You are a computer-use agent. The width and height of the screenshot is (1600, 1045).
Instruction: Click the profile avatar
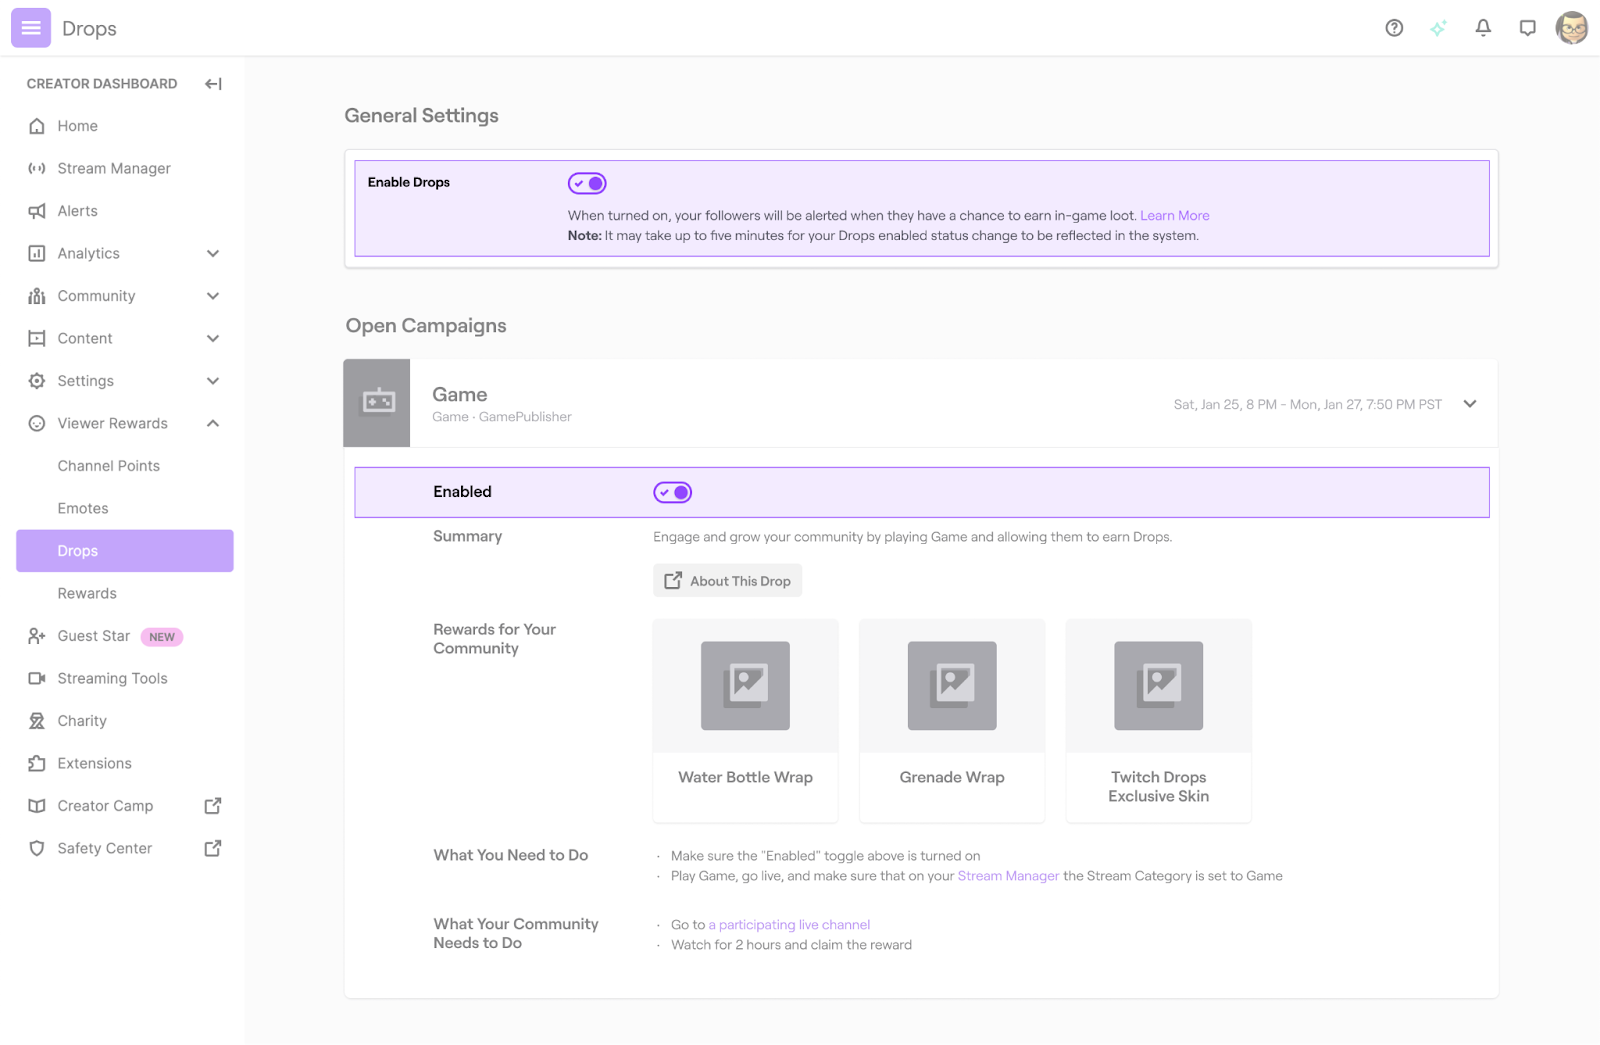point(1571,28)
